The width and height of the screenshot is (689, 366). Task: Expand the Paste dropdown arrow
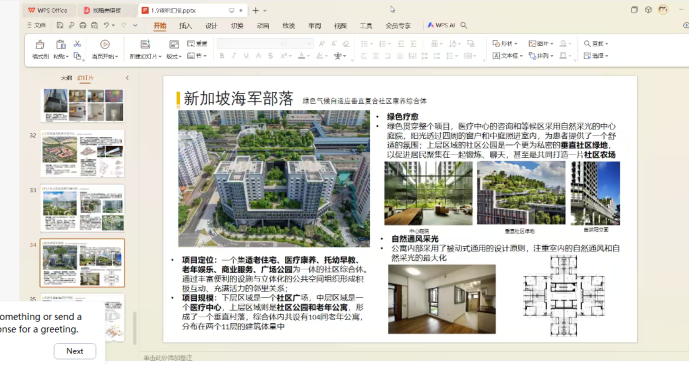tap(67, 57)
